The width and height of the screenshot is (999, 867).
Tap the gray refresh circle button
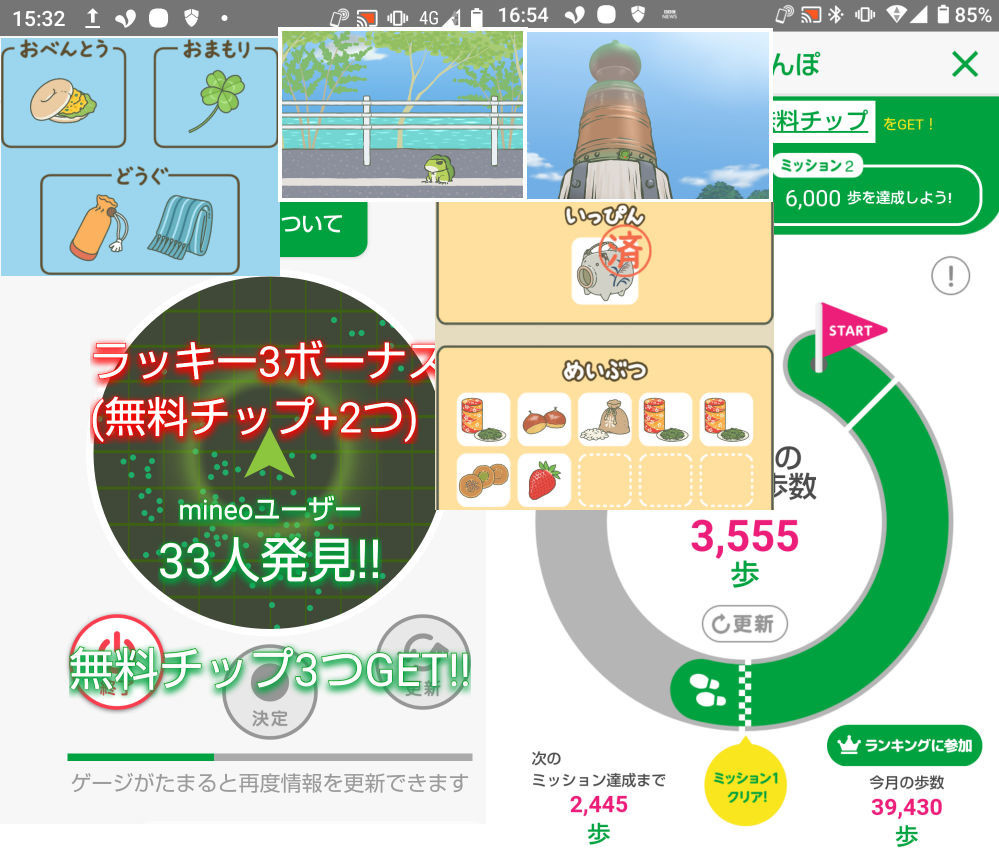point(424,662)
